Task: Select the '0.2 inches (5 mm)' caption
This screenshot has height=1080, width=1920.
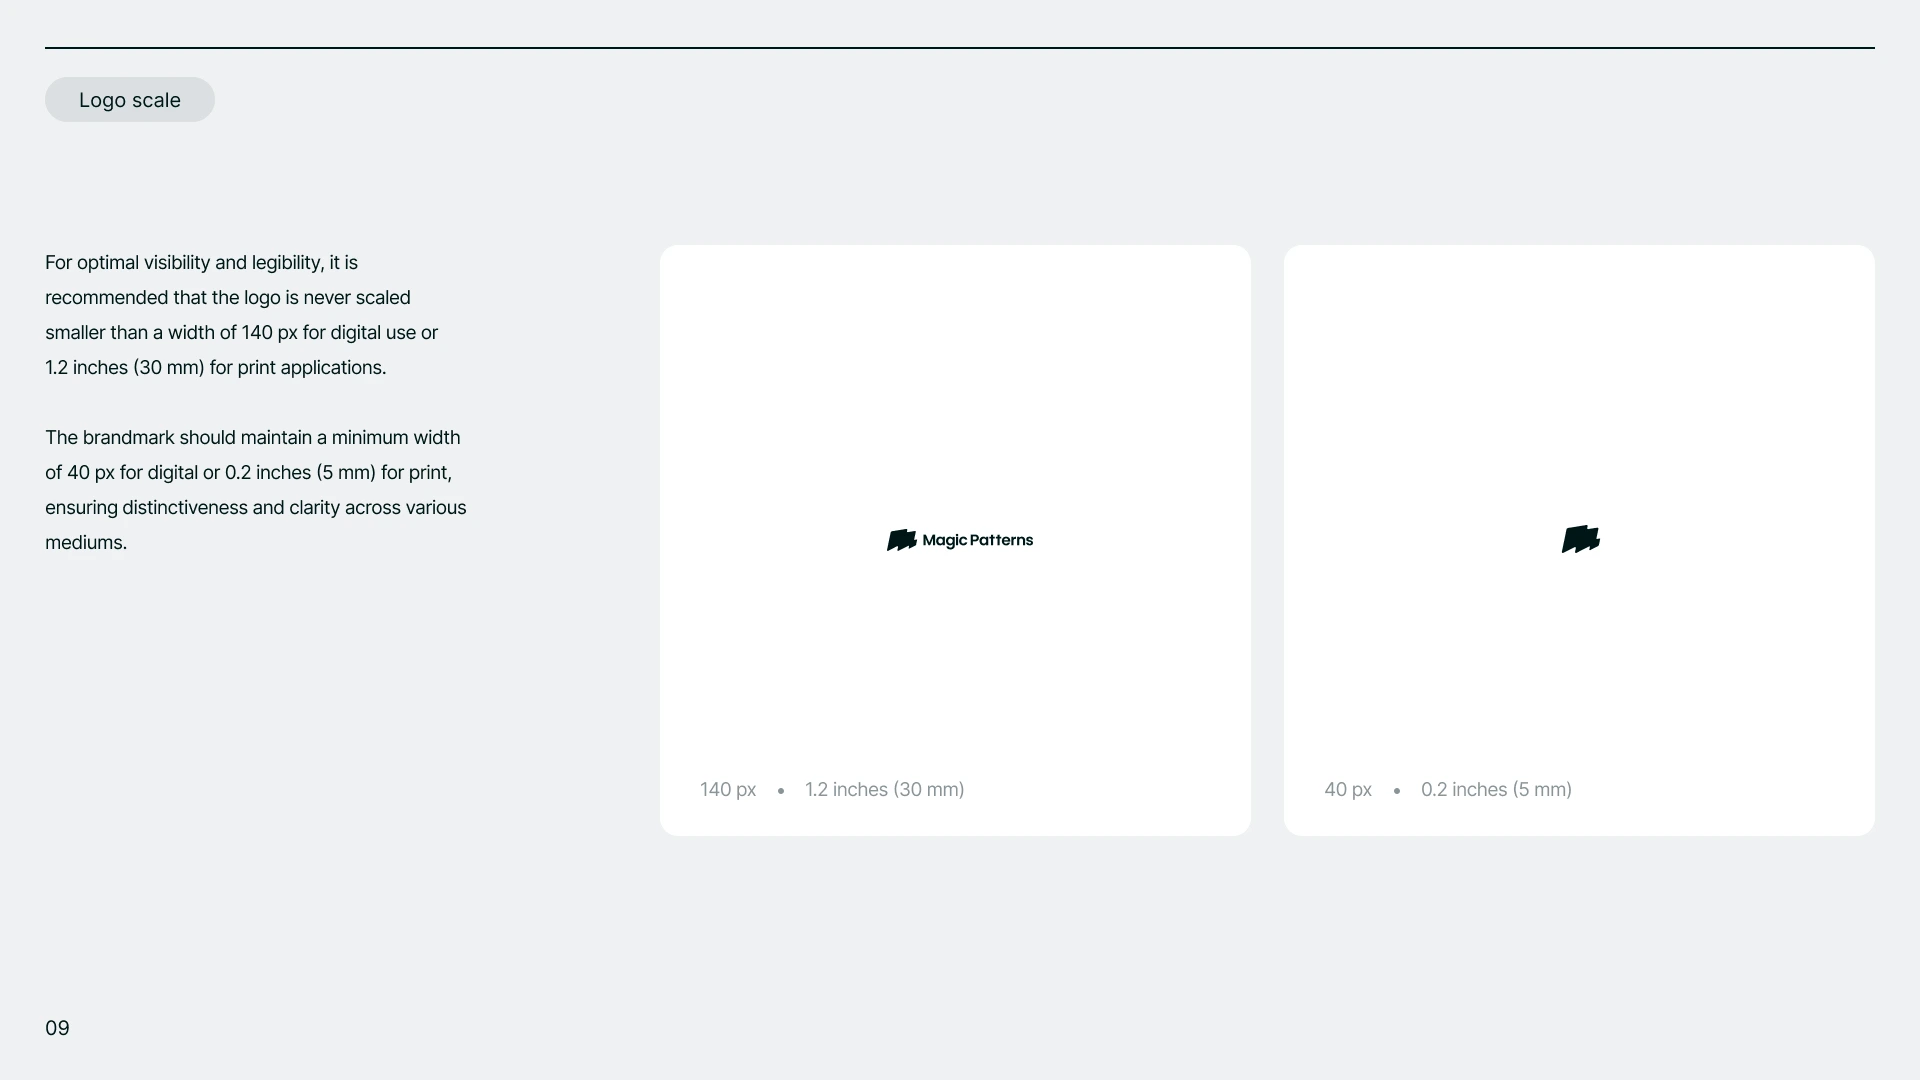Action: tap(1496, 789)
